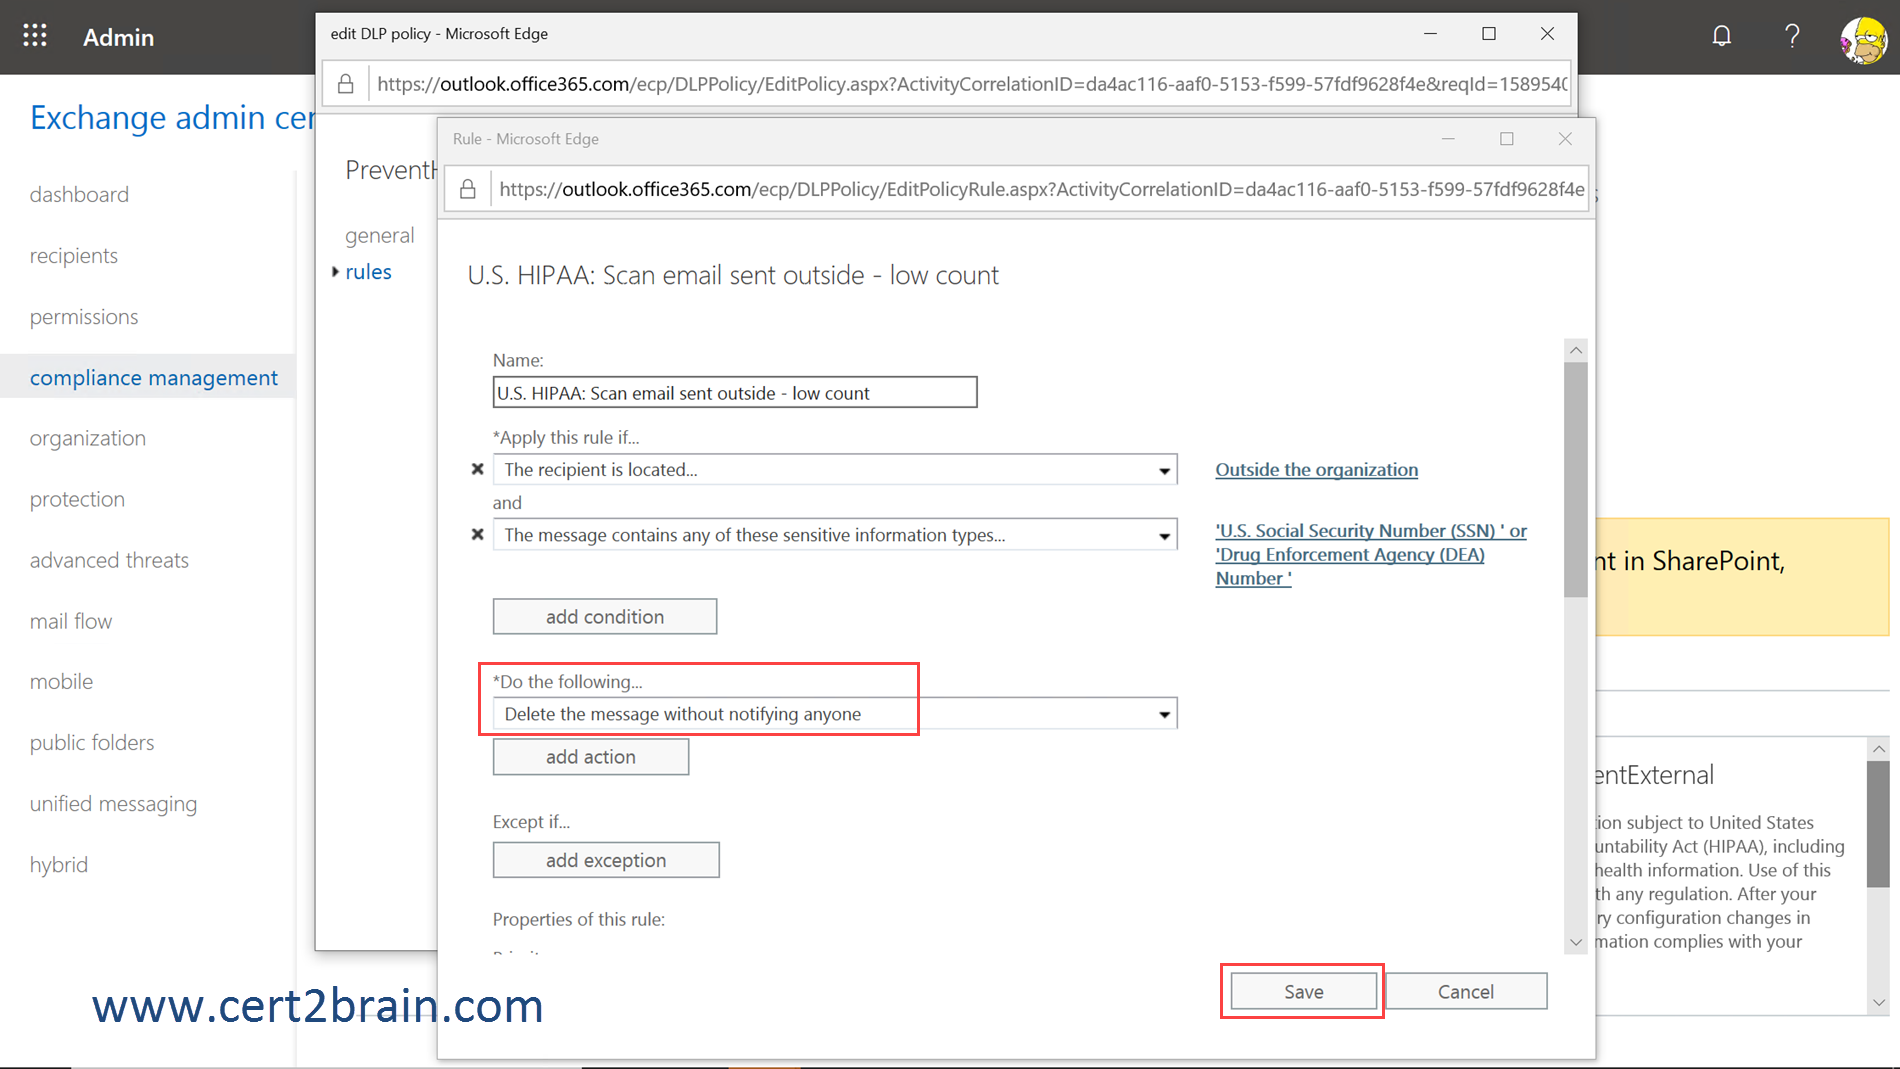Save the rule
Screen dimensions: 1900x1069
pos(1303,991)
